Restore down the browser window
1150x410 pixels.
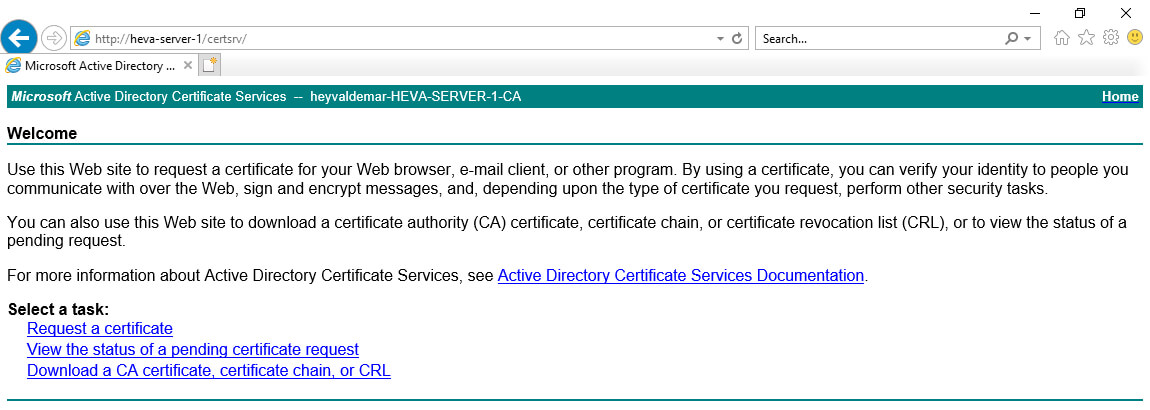(x=1080, y=12)
